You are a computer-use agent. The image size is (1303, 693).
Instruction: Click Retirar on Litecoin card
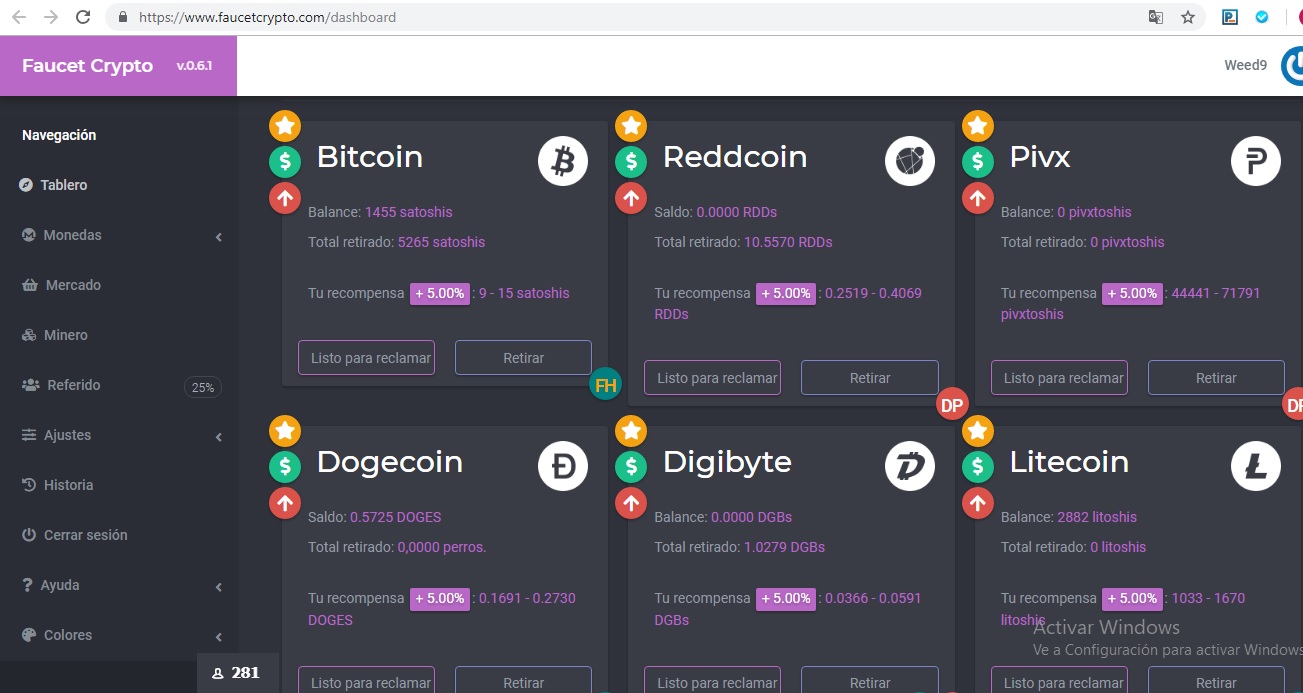(1216, 680)
